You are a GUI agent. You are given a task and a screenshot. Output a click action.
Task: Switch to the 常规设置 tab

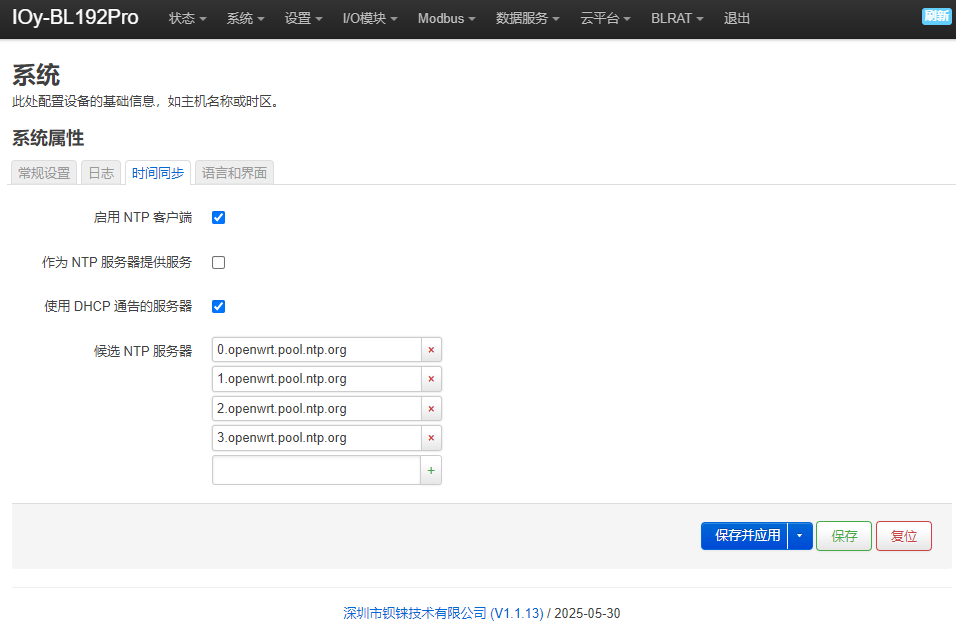[x=44, y=173]
